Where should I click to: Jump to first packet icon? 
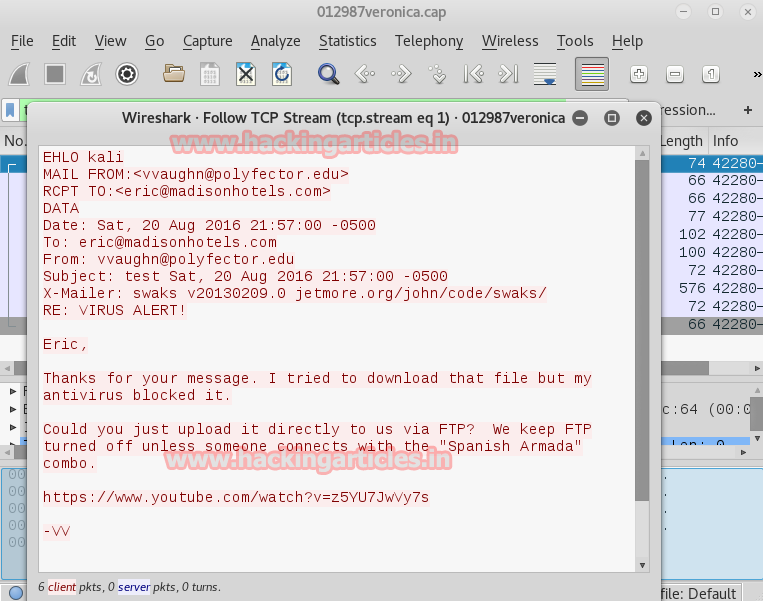pos(473,74)
